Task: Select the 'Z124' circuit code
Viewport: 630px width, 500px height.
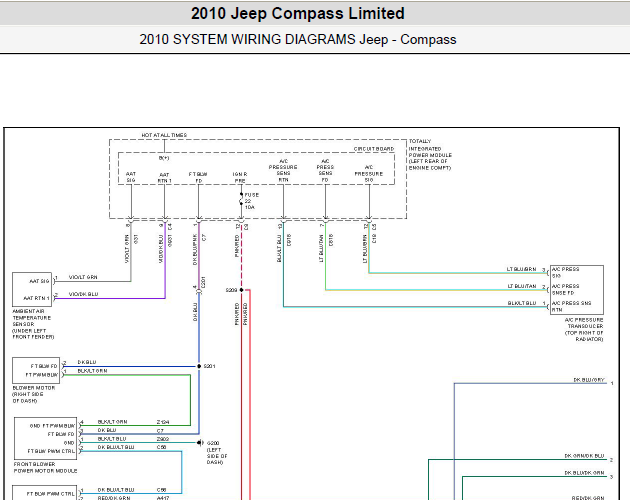Action: [x=163, y=422]
